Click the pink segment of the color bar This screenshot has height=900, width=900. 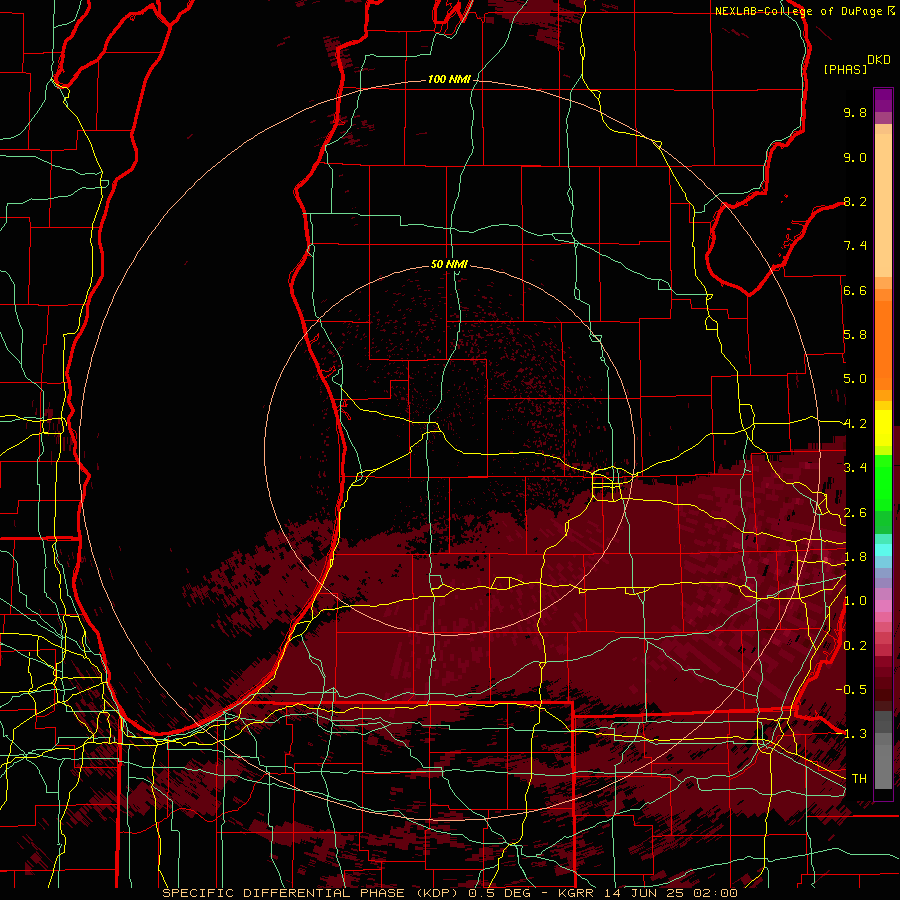[883, 606]
